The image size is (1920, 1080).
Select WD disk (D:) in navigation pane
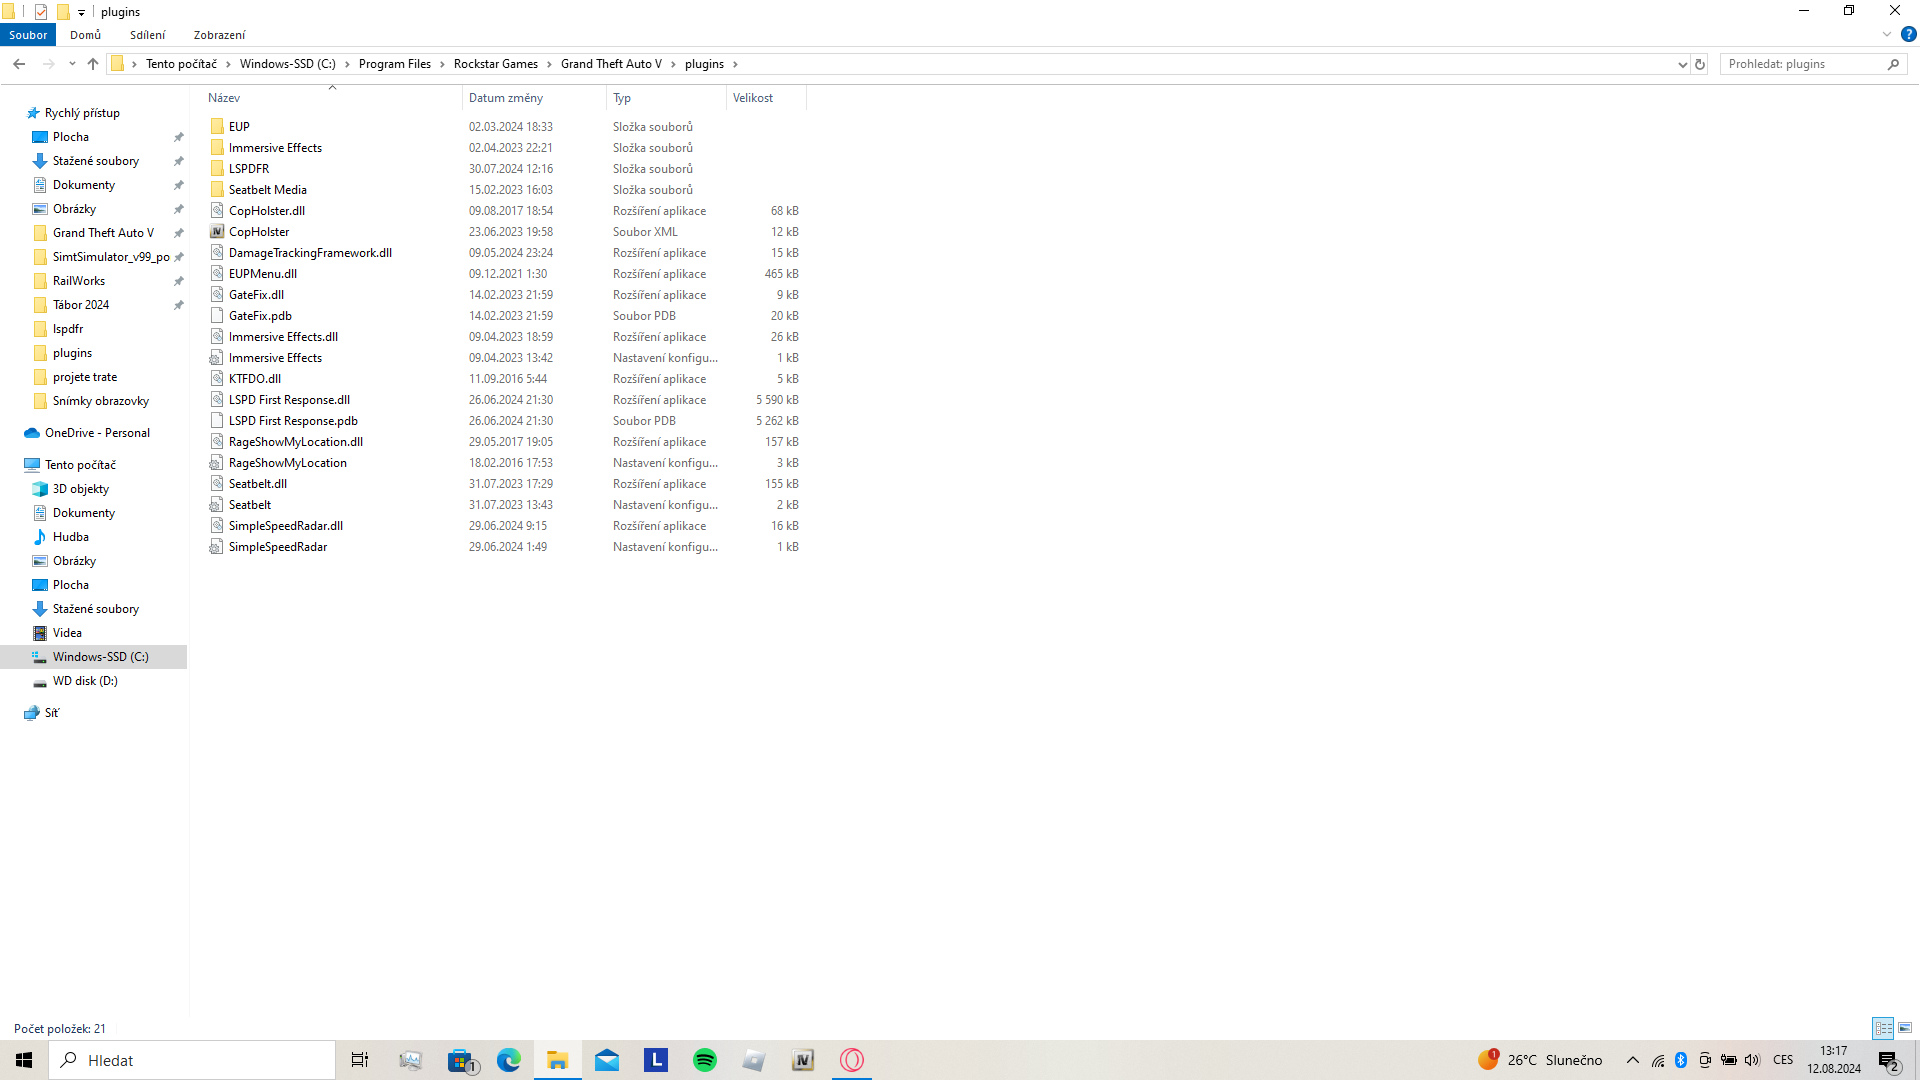click(x=85, y=681)
